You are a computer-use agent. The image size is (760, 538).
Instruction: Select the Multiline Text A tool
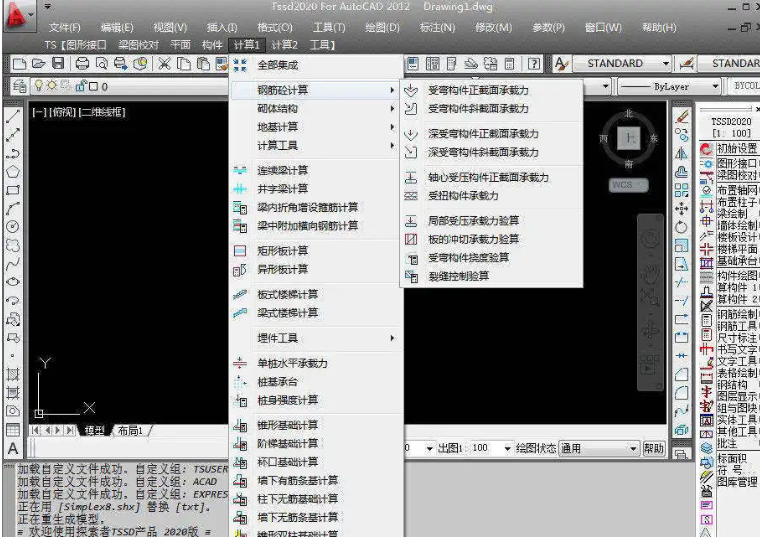(x=13, y=448)
